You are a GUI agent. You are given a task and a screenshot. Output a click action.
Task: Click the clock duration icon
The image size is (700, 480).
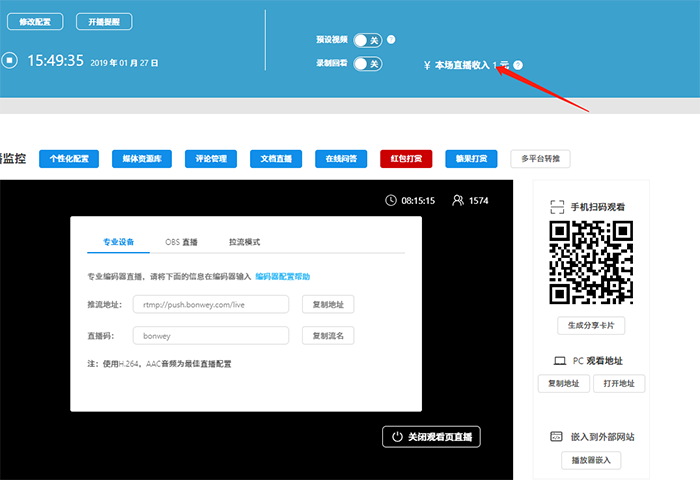click(x=390, y=200)
